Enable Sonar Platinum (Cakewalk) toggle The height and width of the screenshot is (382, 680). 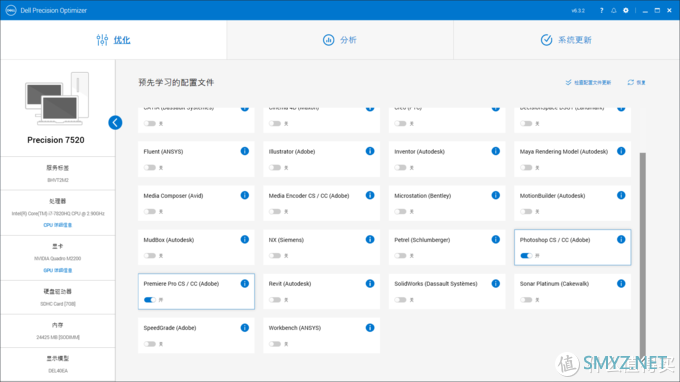(x=526, y=300)
